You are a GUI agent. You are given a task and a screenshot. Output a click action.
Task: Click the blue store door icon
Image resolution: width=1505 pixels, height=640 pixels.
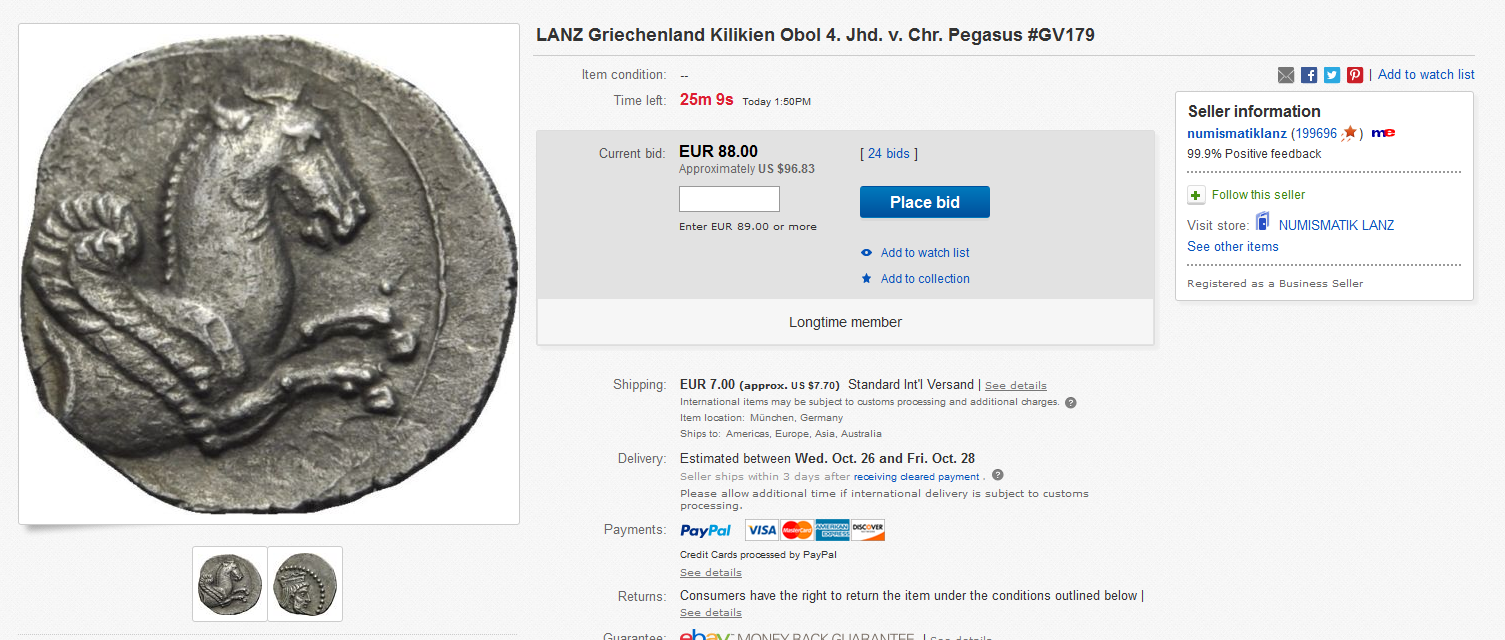coord(1263,222)
